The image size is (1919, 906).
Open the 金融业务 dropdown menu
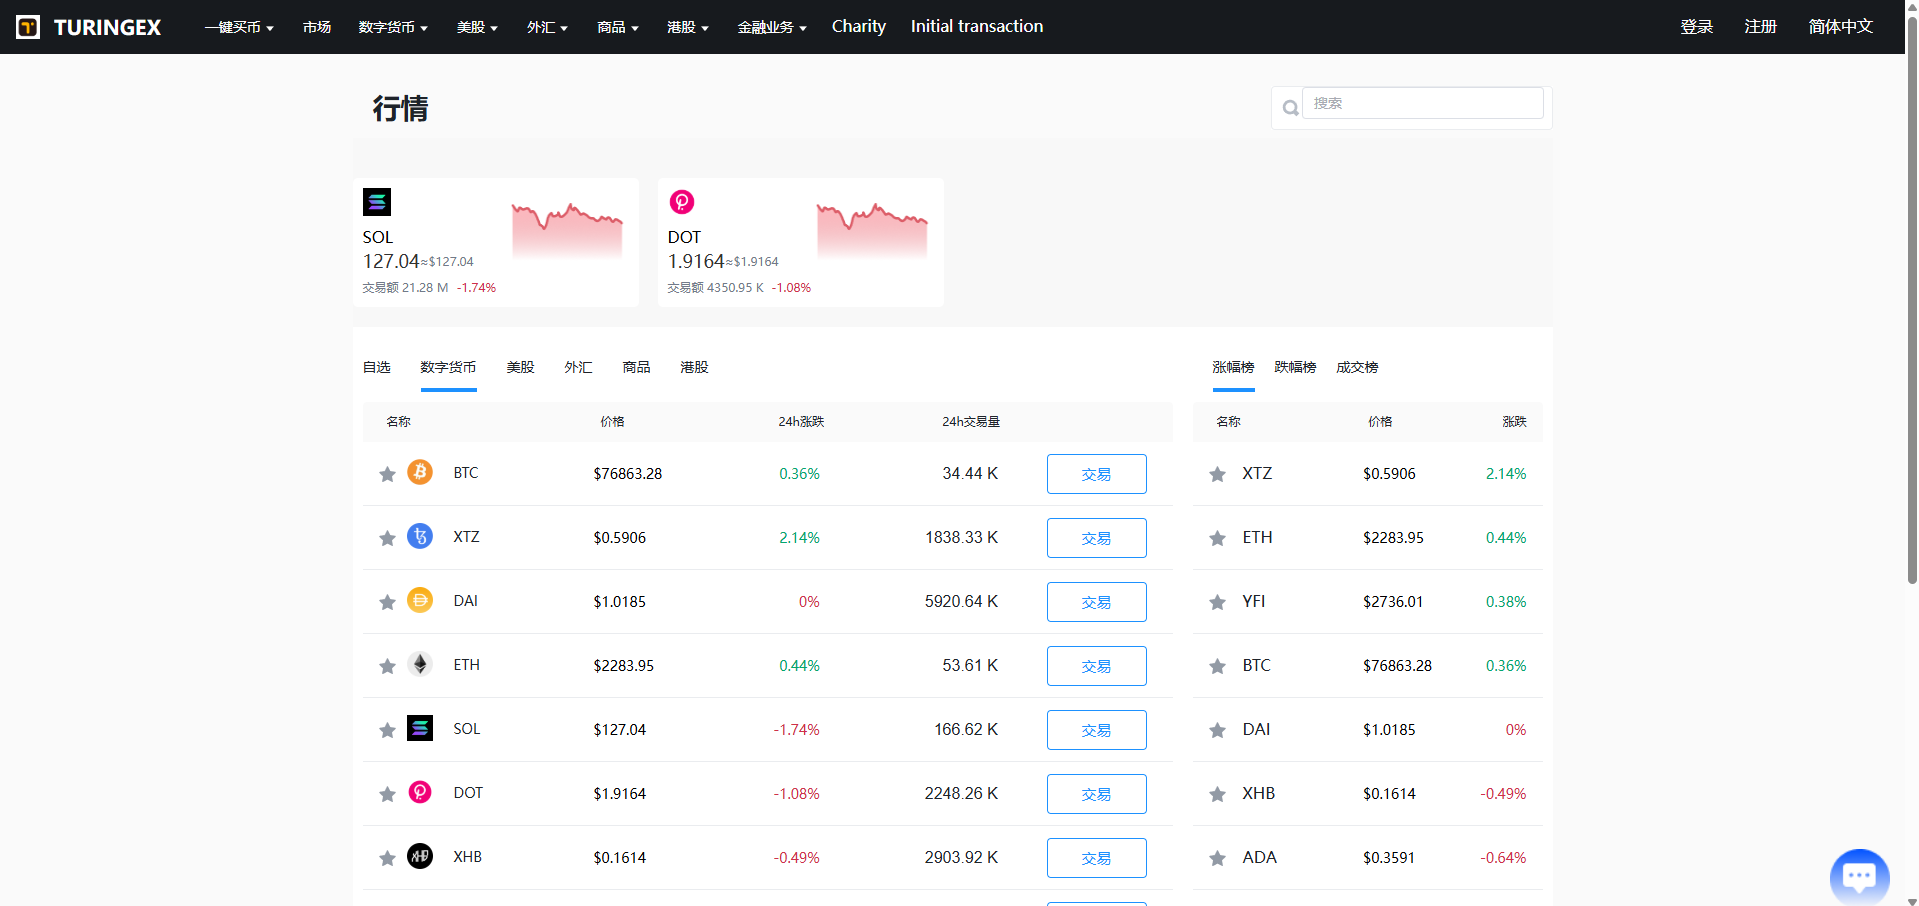pos(771,27)
